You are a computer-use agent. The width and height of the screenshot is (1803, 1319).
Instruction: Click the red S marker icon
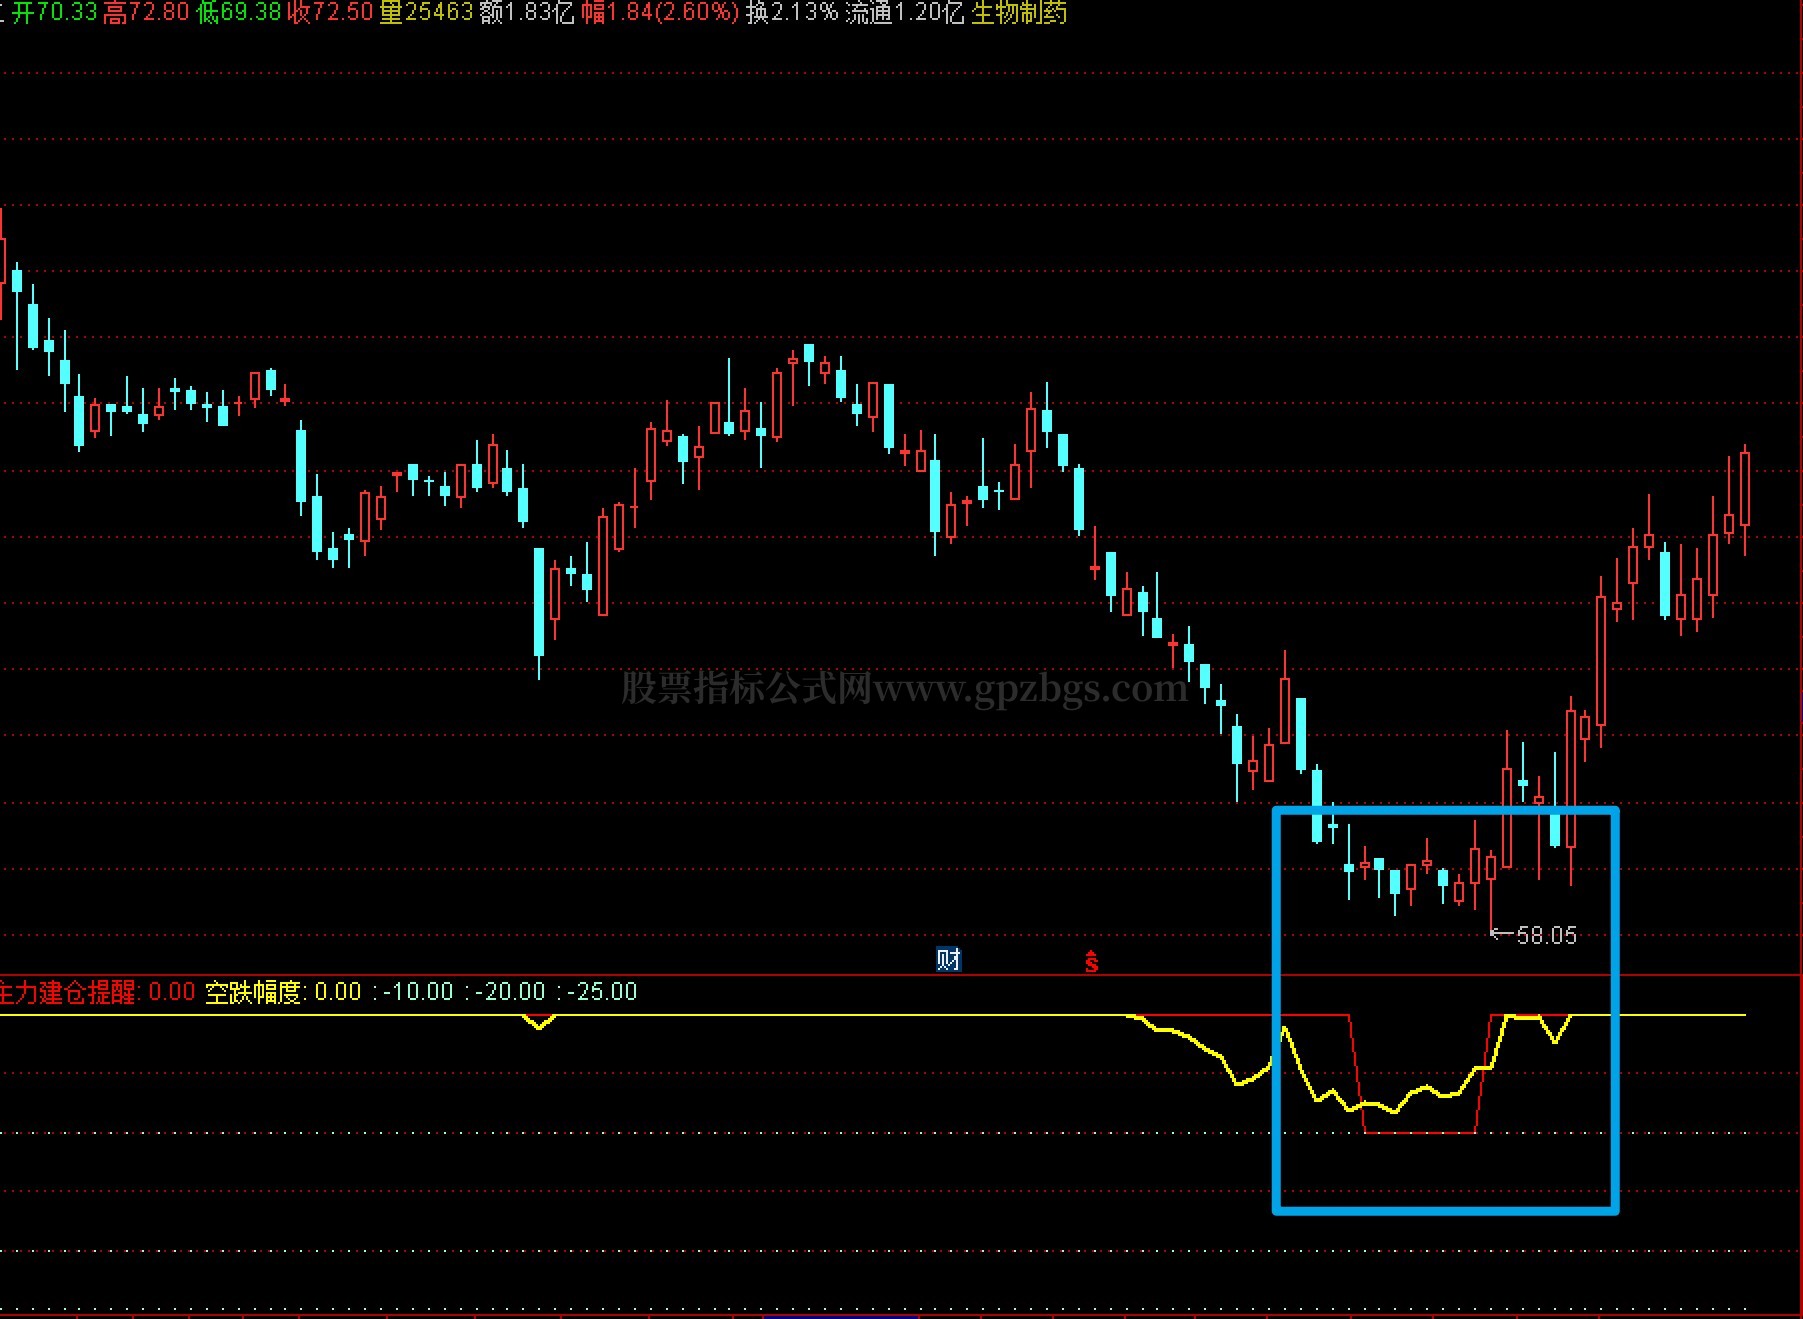click(x=1091, y=961)
